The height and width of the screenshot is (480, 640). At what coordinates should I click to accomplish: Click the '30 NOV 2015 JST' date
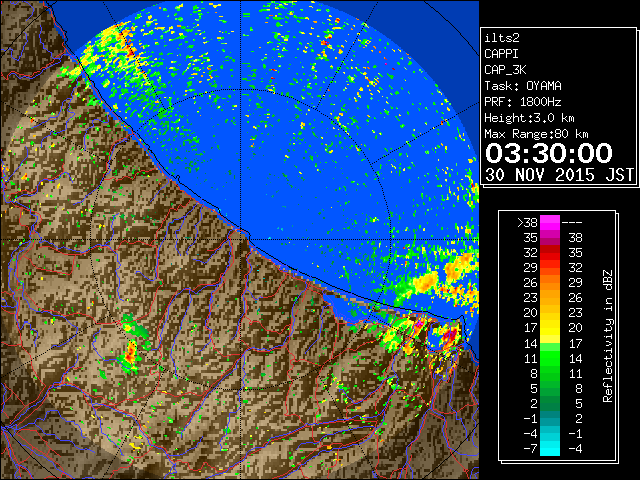coord(559,175)
